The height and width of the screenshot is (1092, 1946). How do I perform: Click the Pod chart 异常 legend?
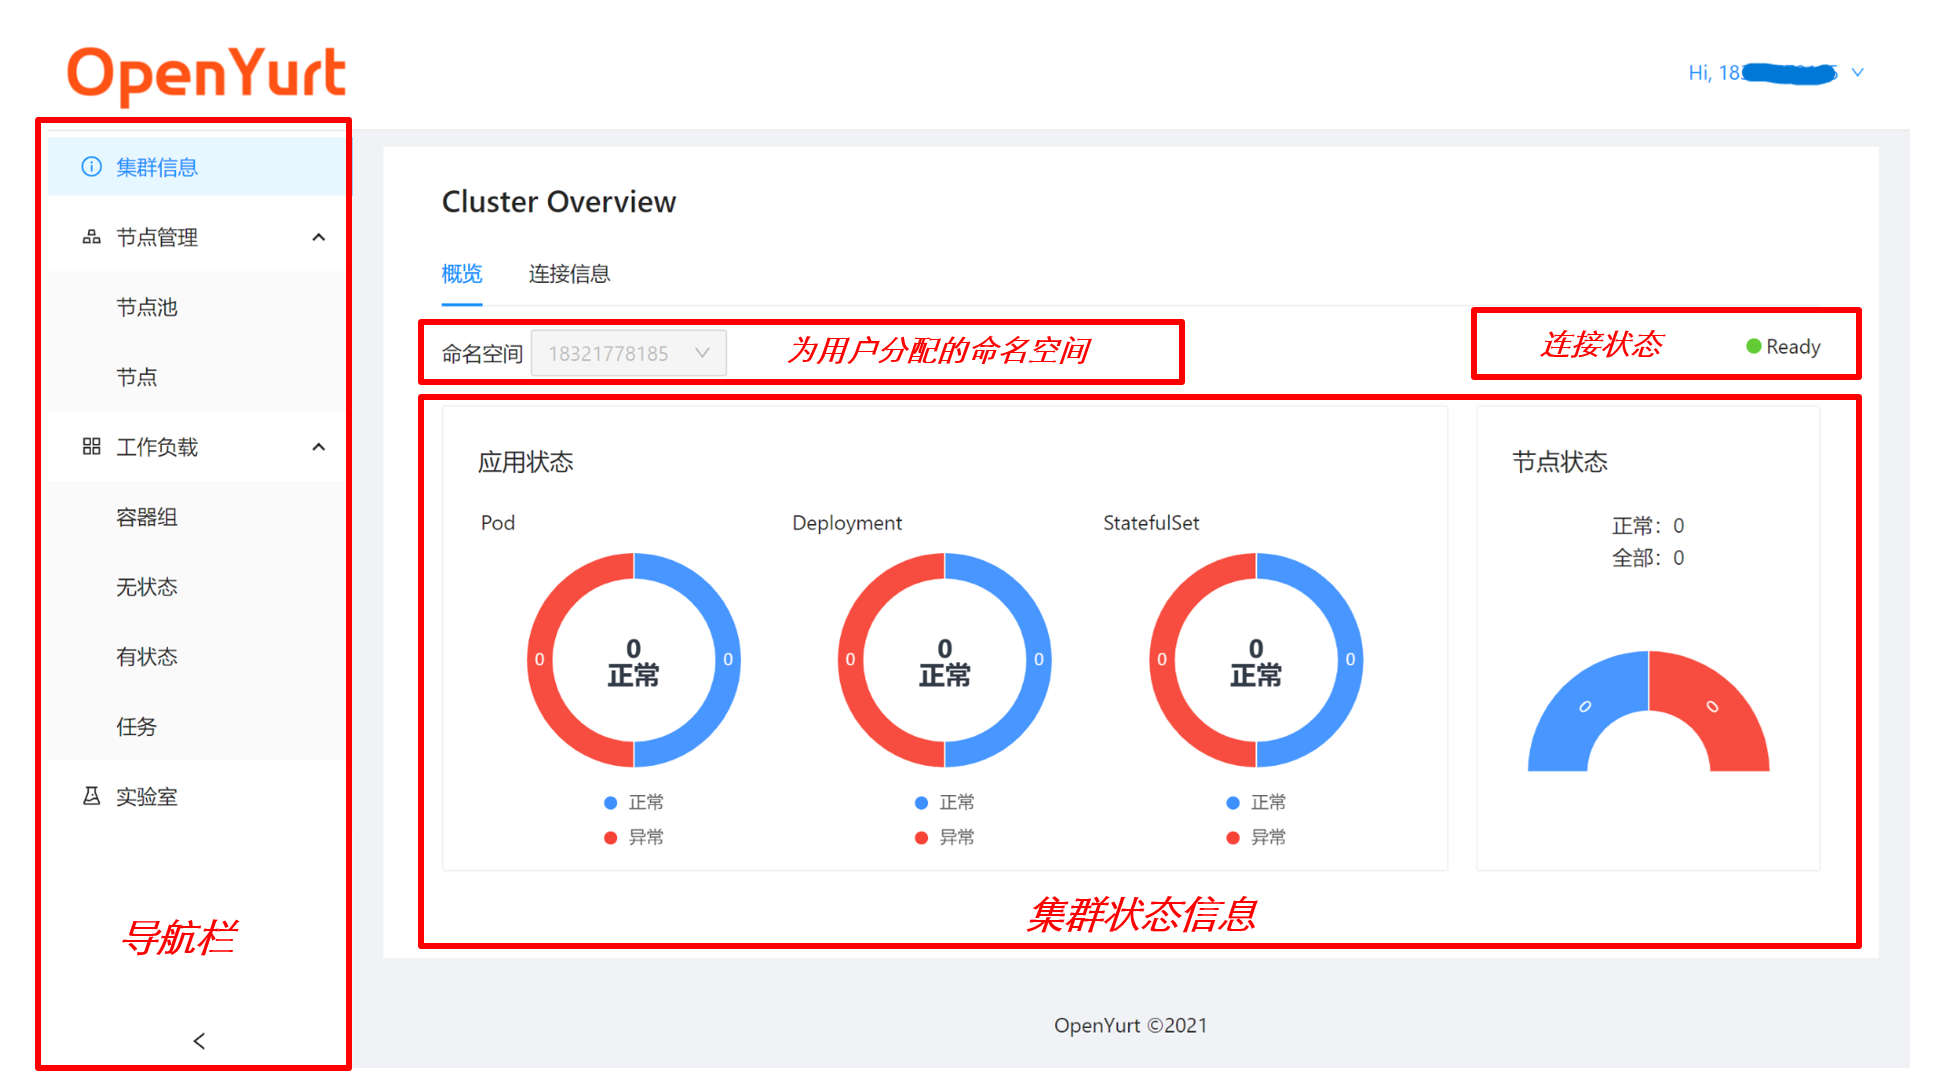coord(634,837)
